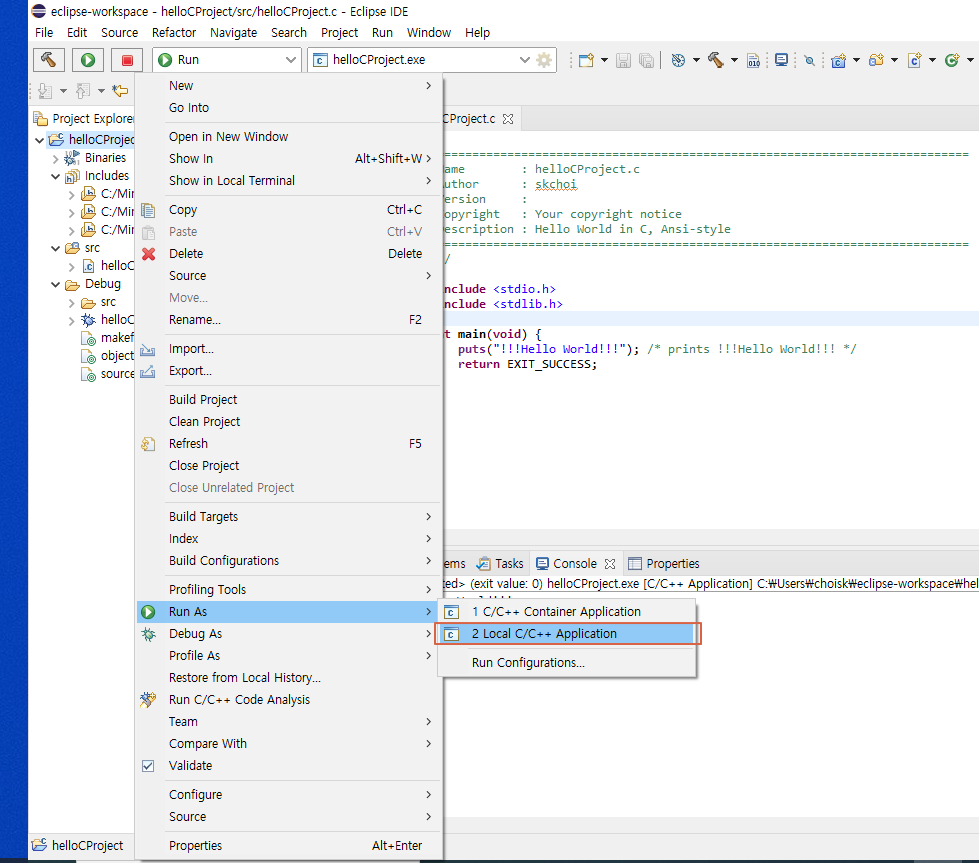Click the green Run launch button
This screenshot has width=979, height=863.
click(x=88, y=60)
